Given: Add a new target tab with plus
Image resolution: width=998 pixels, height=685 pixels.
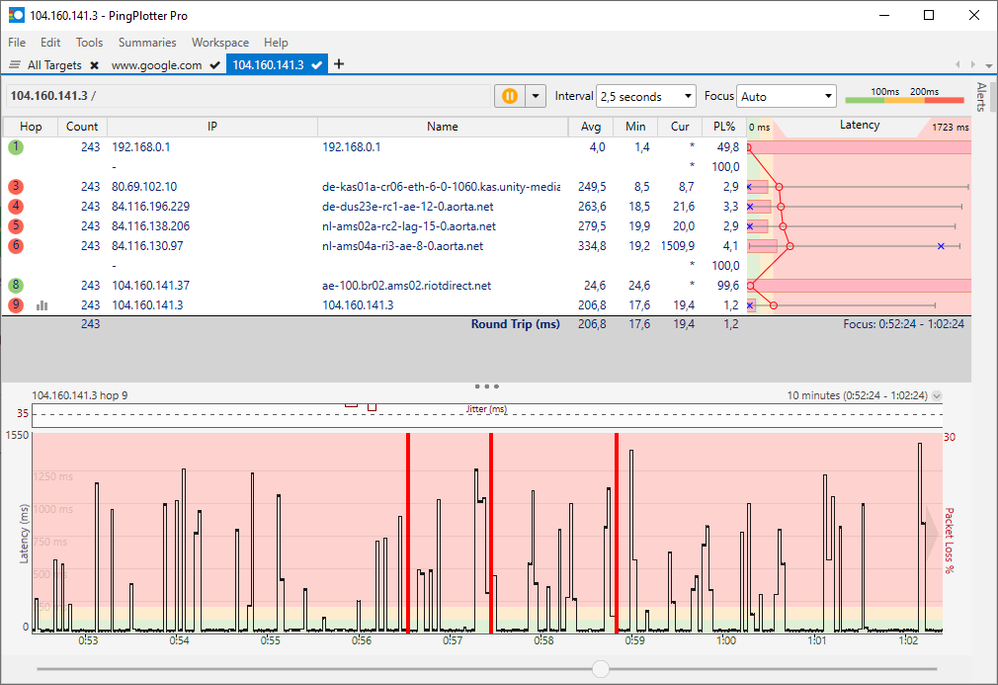Looking at the screenshot, I should [338, 65].
